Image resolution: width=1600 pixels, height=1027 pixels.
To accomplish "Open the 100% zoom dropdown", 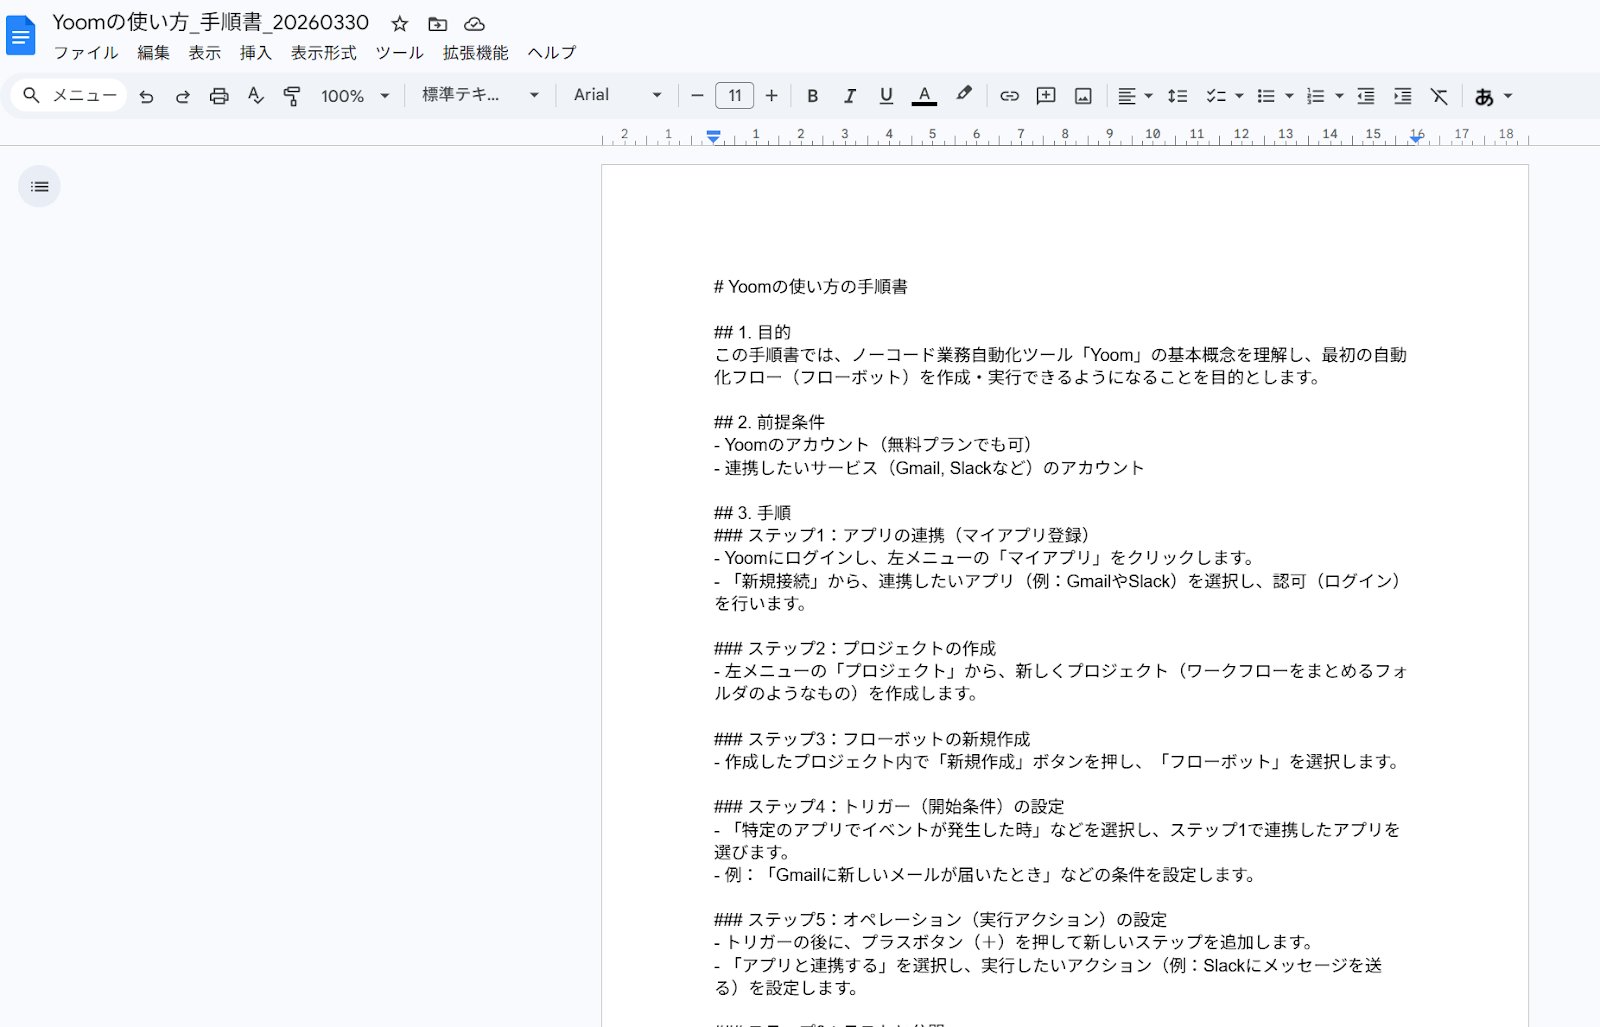I will coord(355,96).
